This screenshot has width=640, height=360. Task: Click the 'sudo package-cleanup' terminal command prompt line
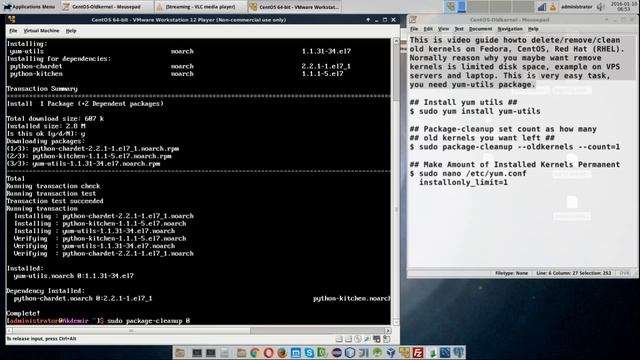pos(98,321)
